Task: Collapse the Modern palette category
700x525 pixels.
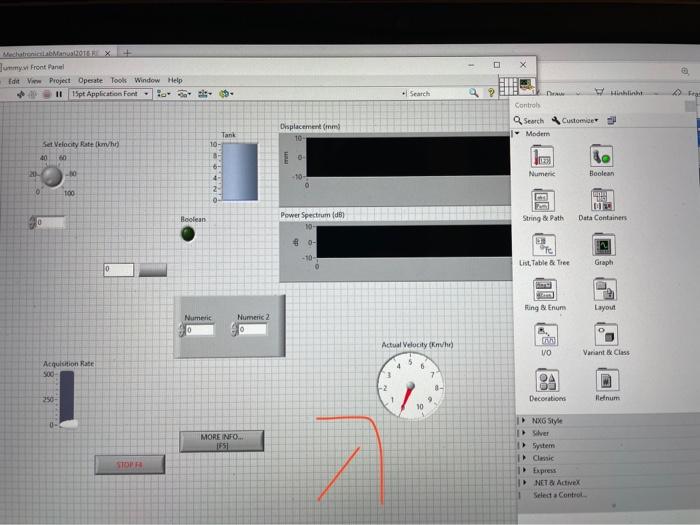Action: tap(517, 133)
